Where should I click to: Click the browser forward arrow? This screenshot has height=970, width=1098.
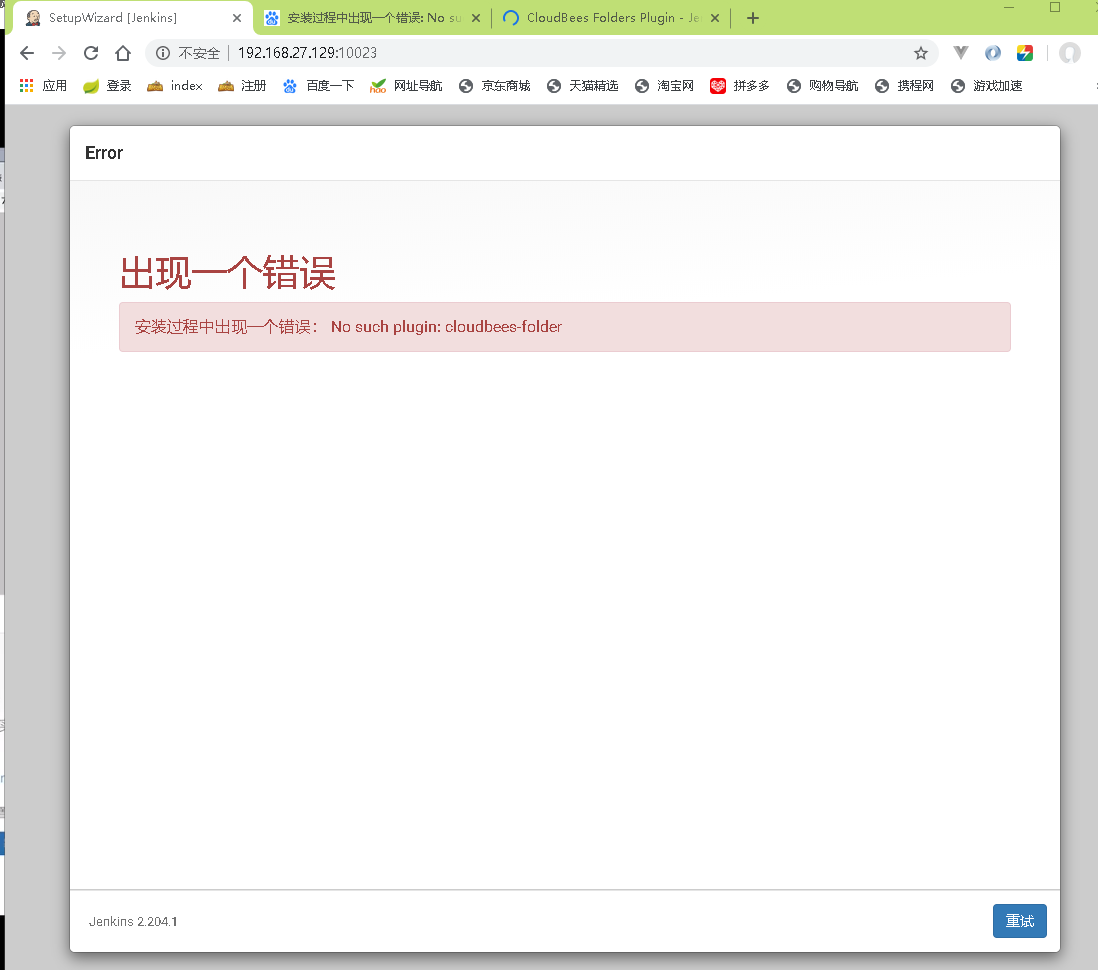click(x=59, y=53)
